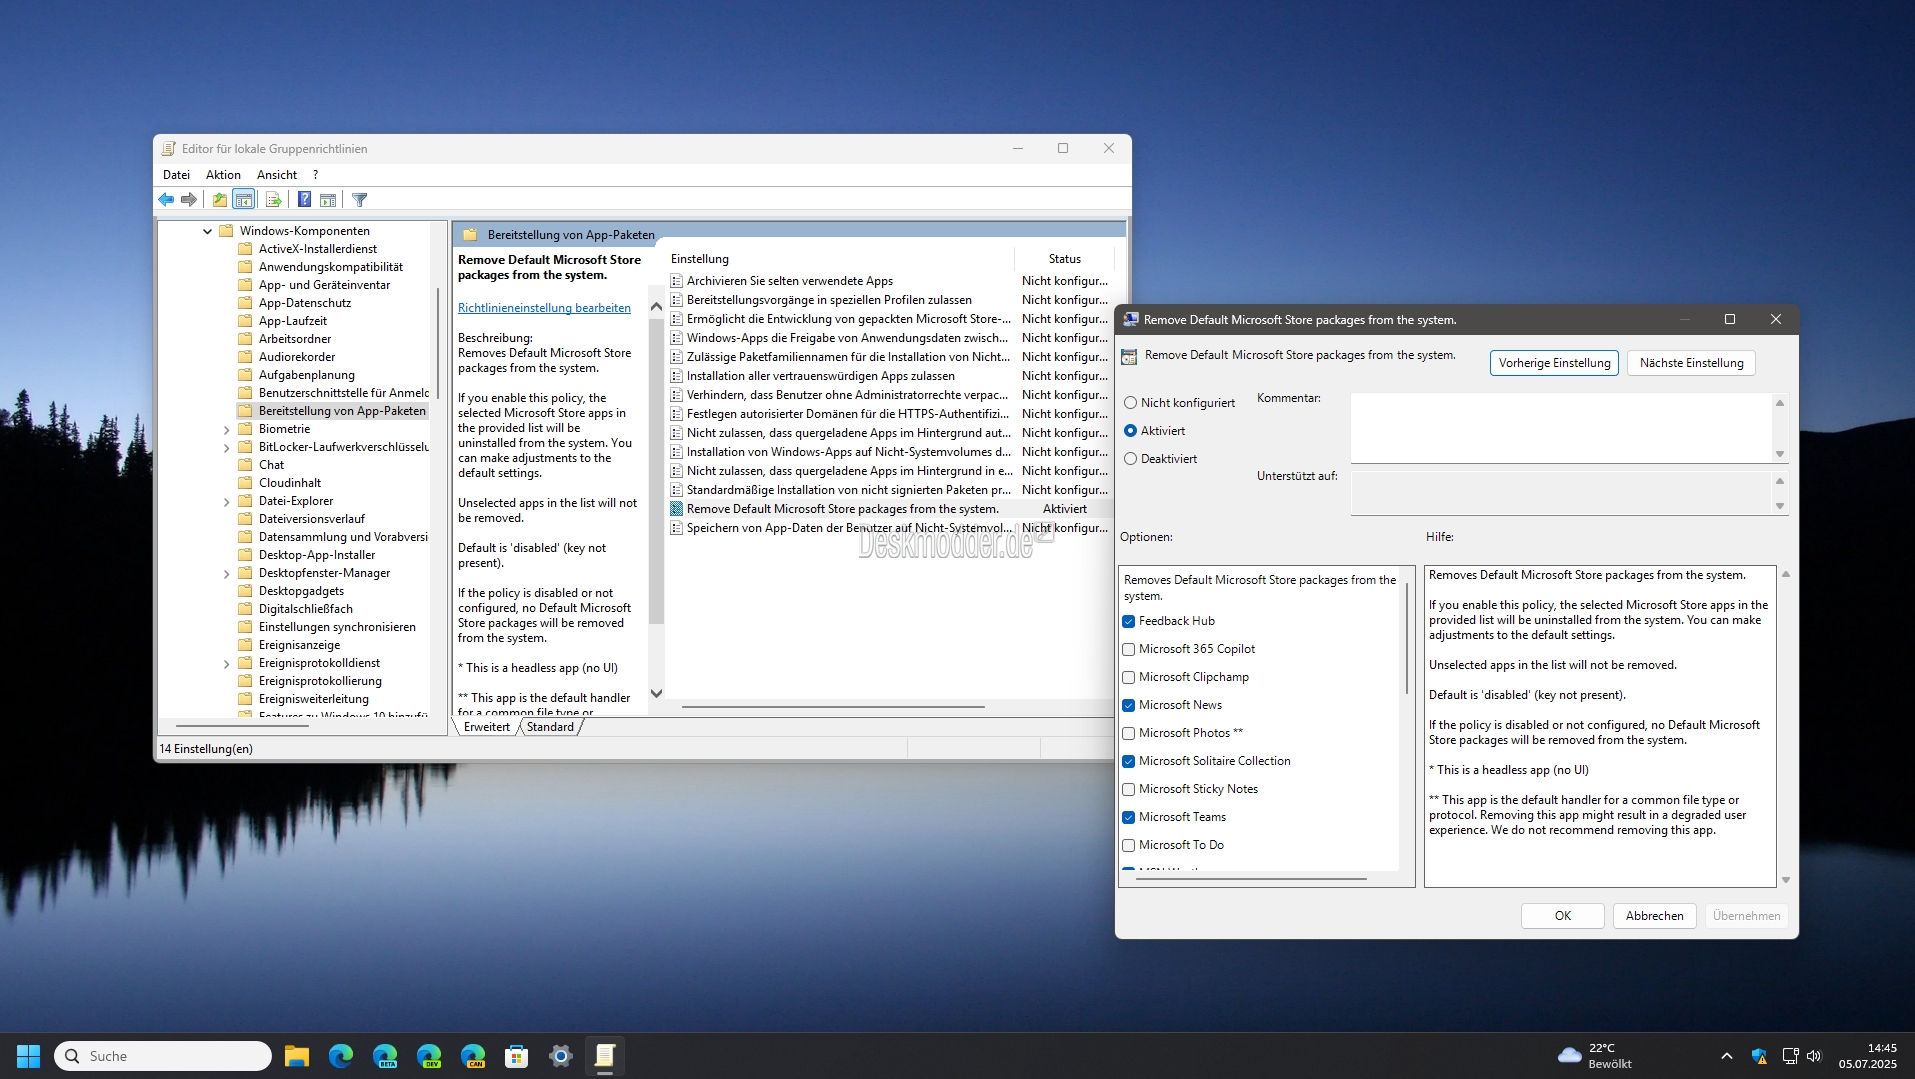Click the OK button in dialog
Screen dimensions: 1915x1079
click(x=1562, y=916)
